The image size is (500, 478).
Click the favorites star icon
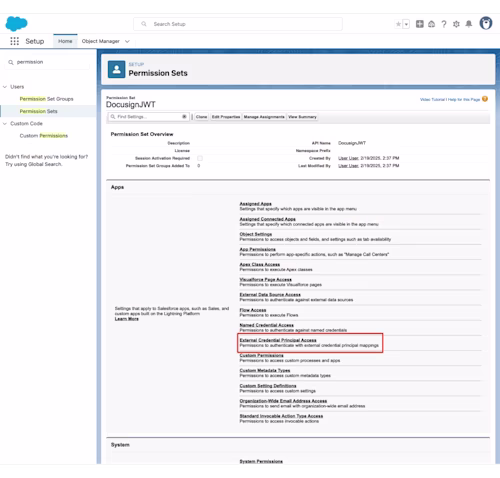click(x=398, y=24)
